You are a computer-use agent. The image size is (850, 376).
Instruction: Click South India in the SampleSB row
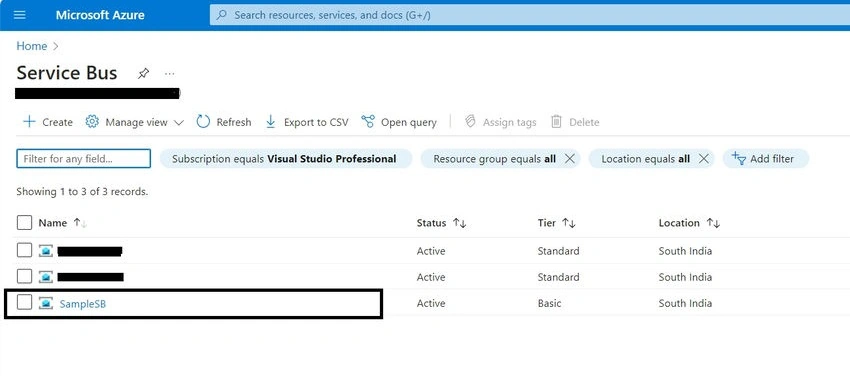click(685, 303)
